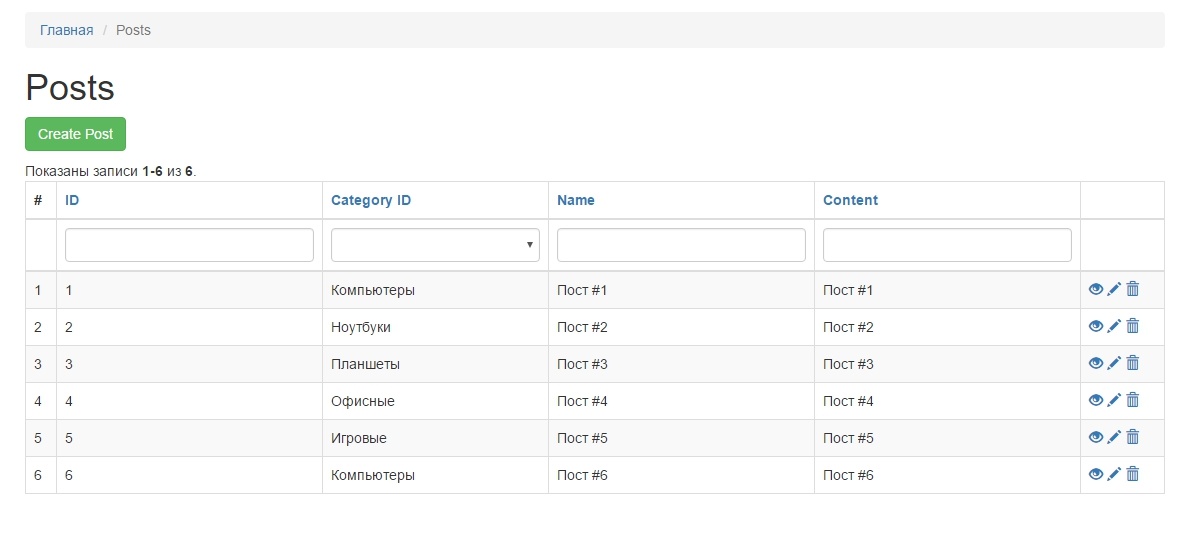Sort by Content column header

850,200
